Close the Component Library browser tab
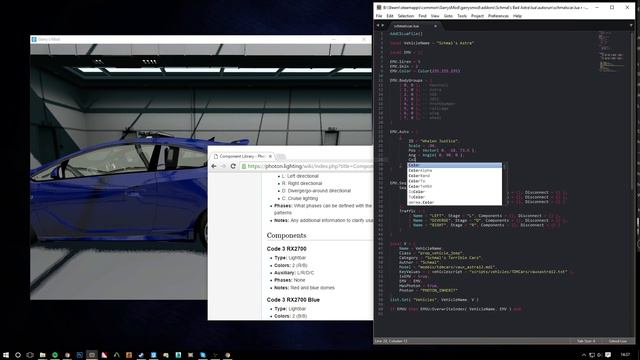This screenshot has height=360, width=640. click(x=270, y=156)
